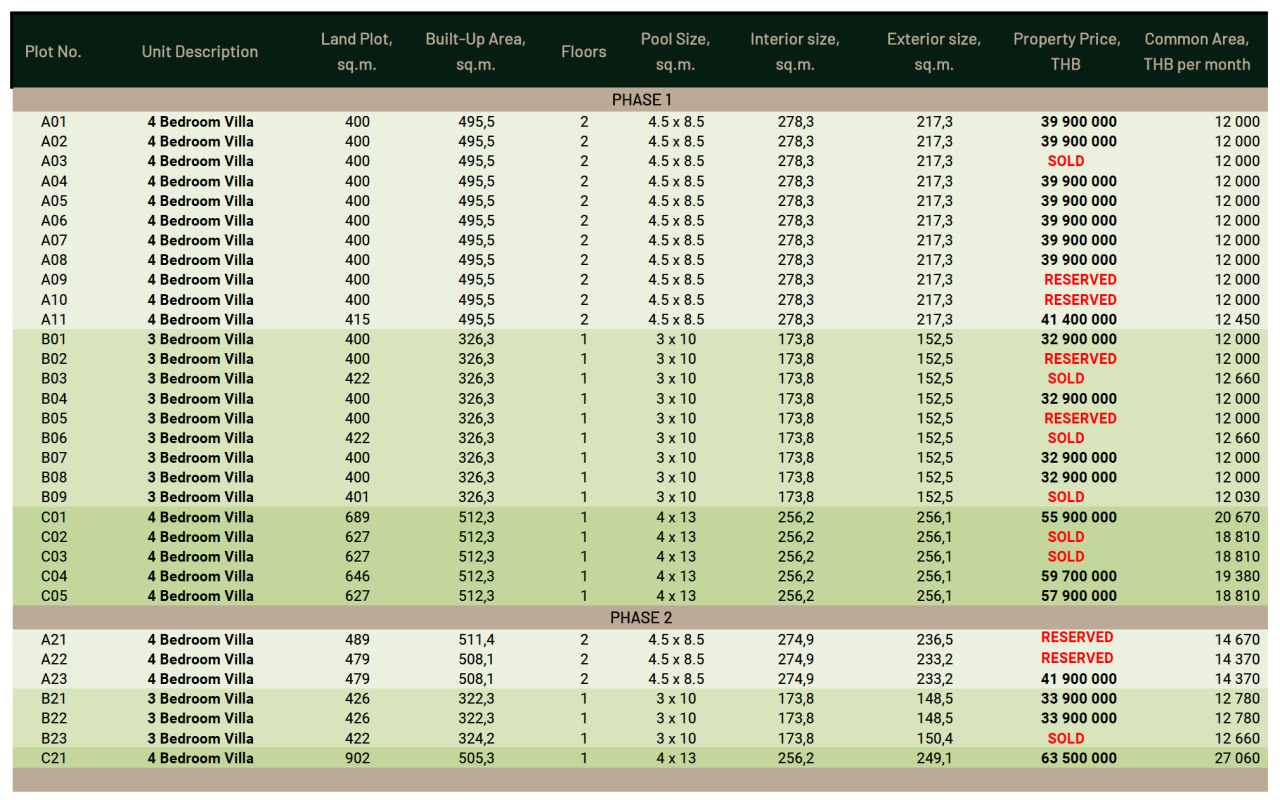
Task: Select the Unit Description column header
Action: tap(200, 52)
